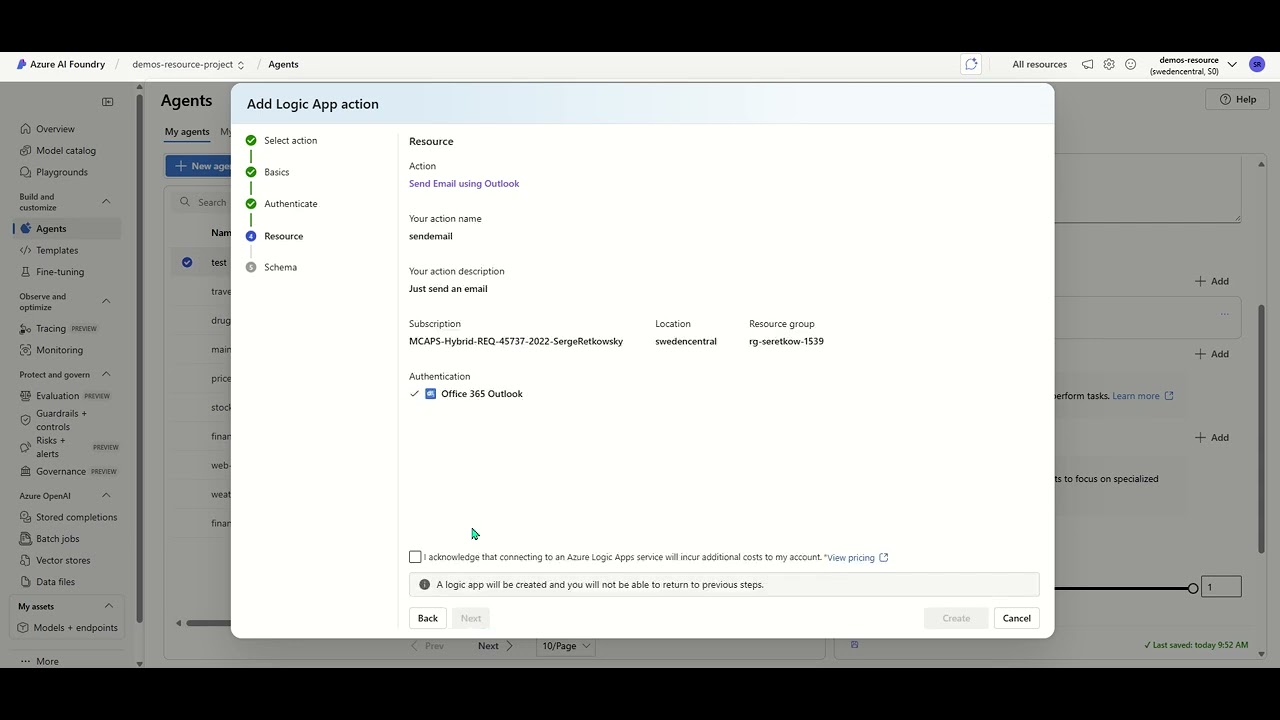The image size is (1280, 720).
Task: Click the New agent button
Action: (199, 166)
